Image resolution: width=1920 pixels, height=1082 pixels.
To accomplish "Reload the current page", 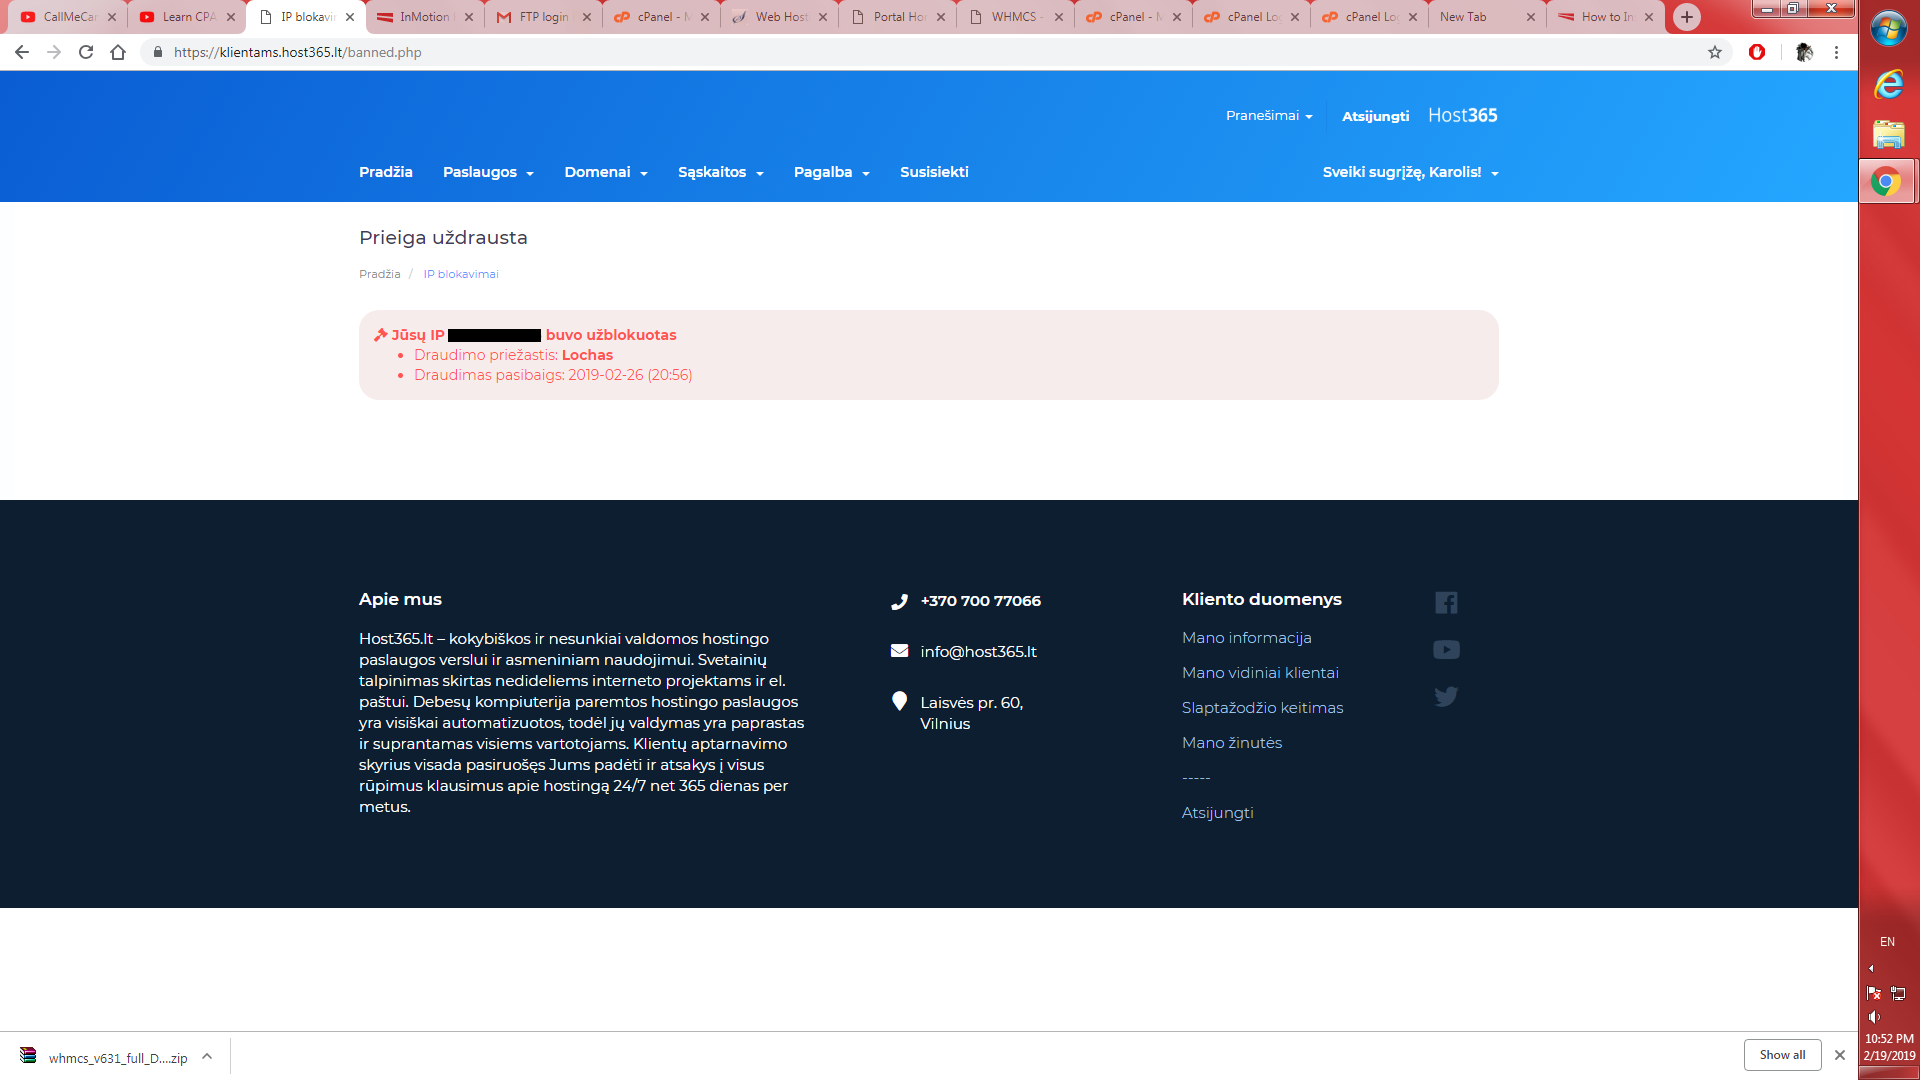I will 86,52.
